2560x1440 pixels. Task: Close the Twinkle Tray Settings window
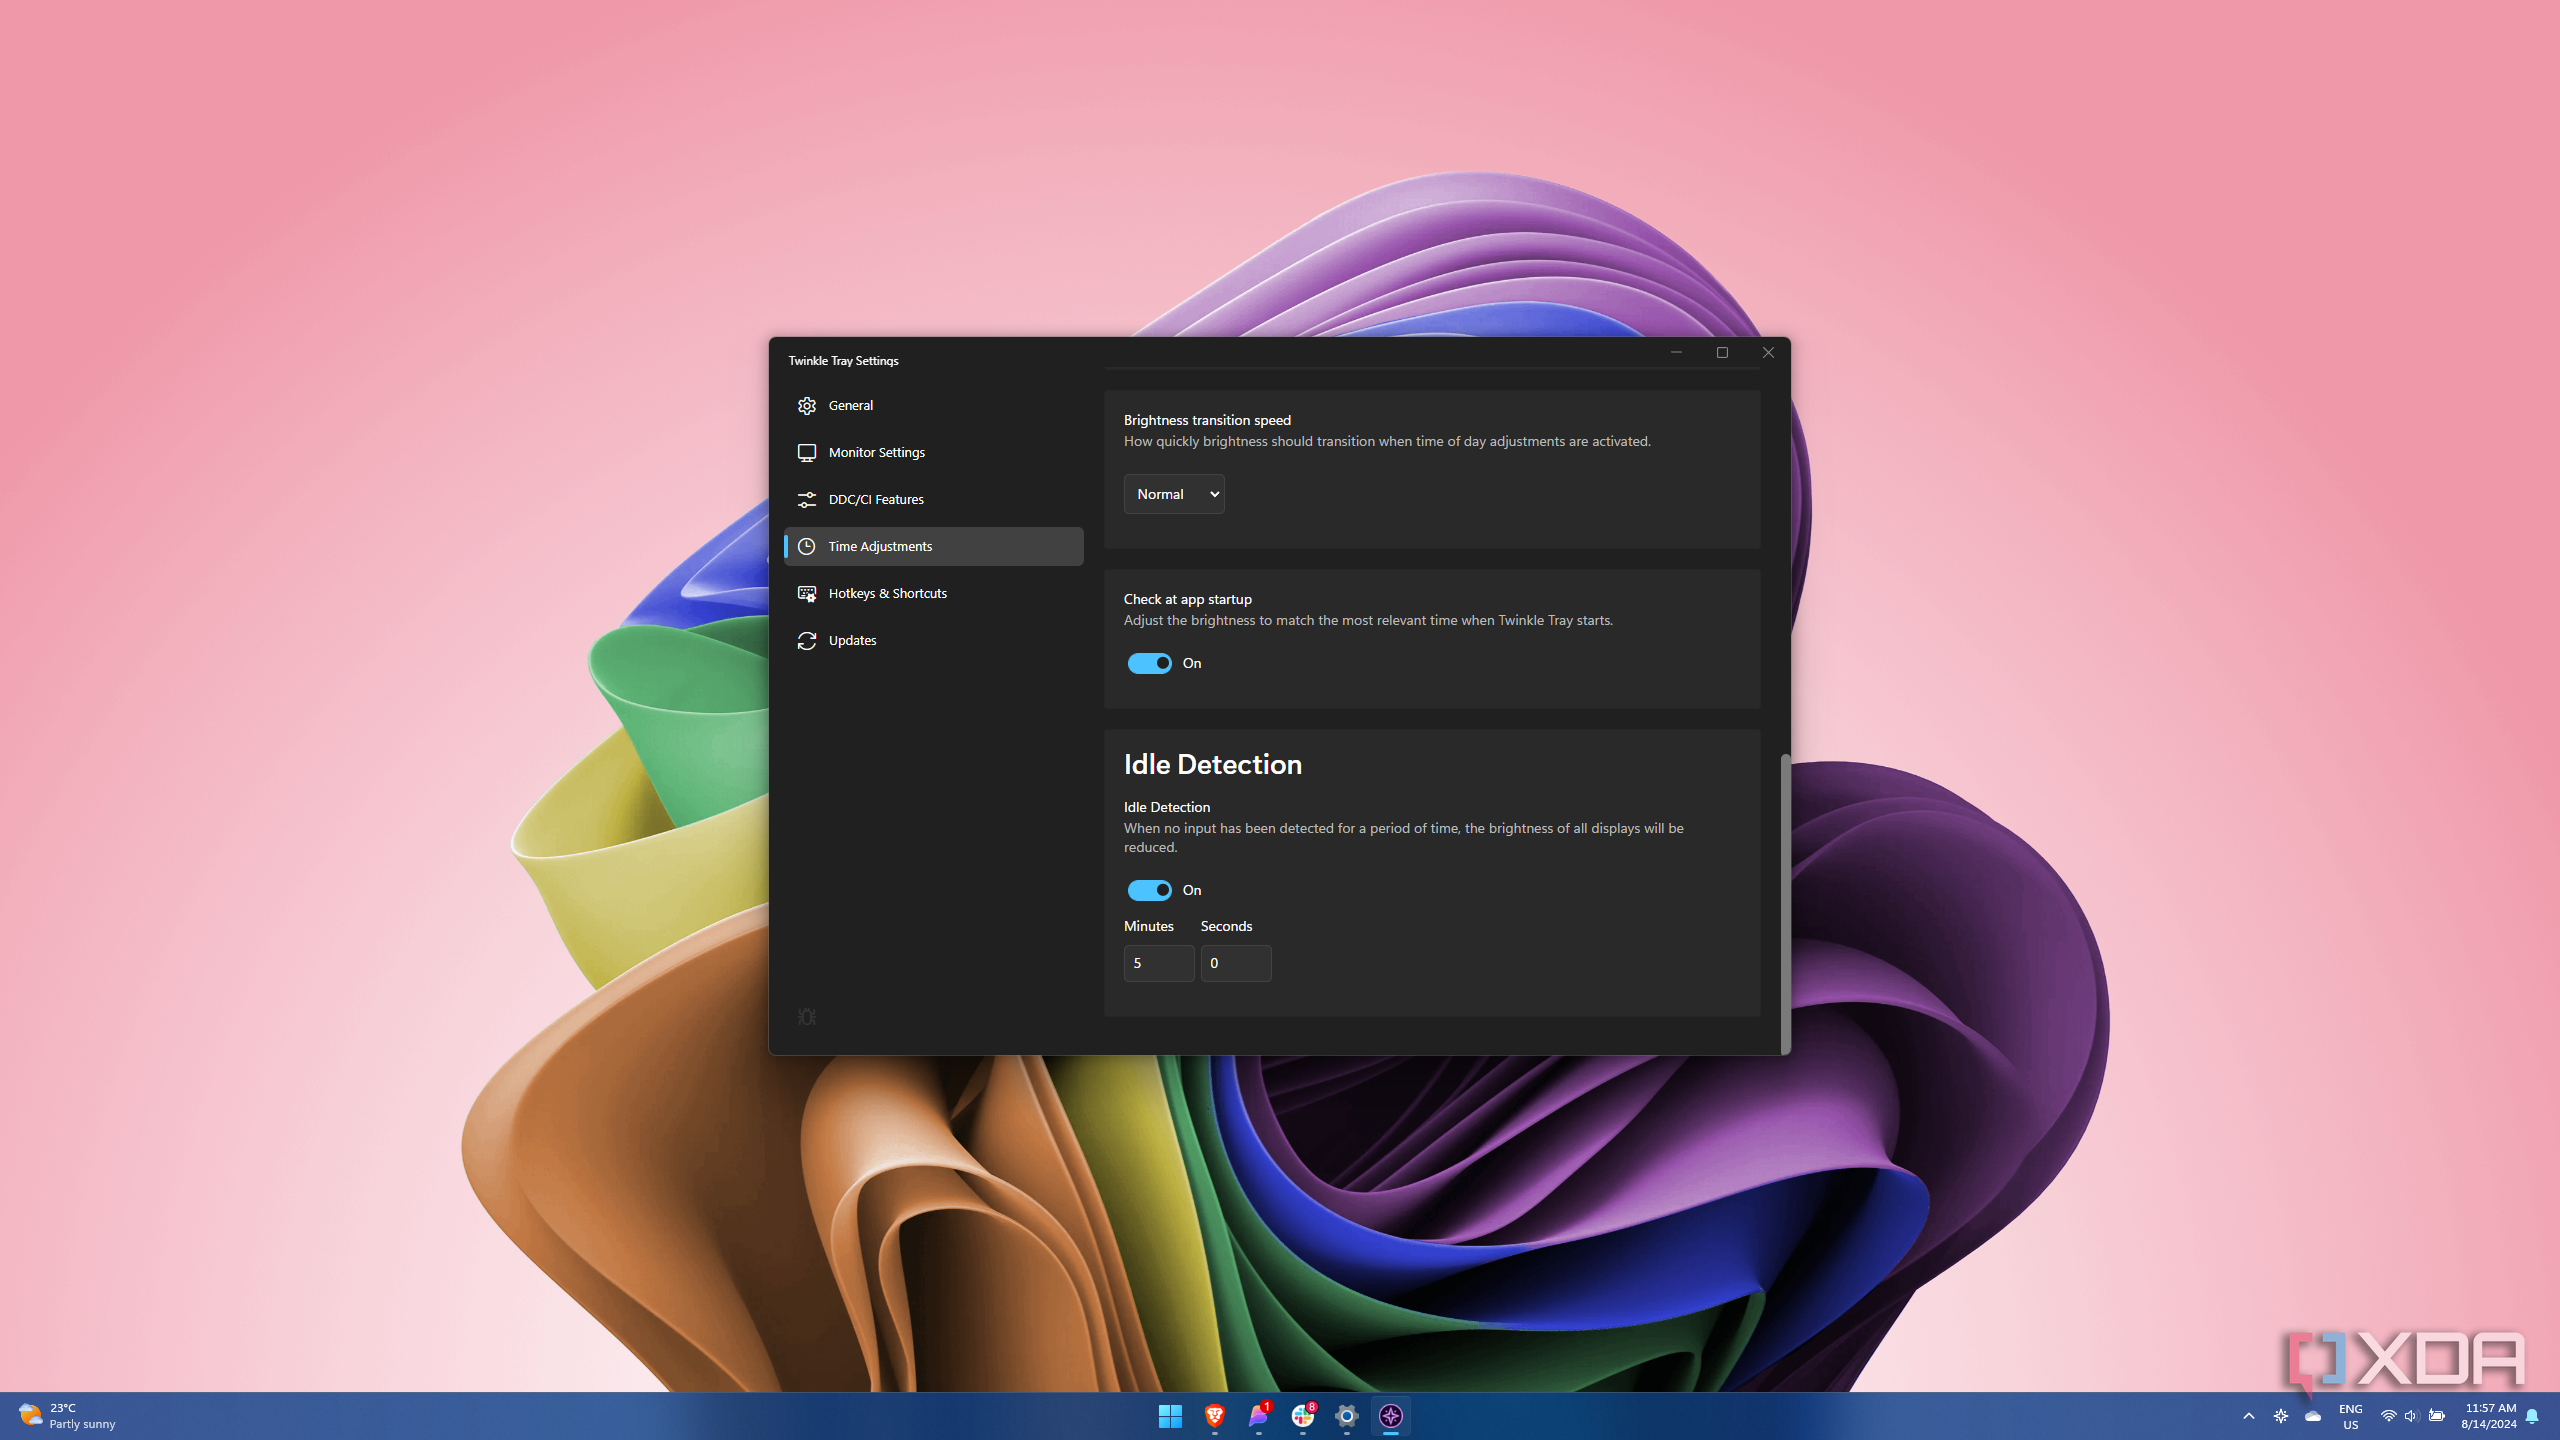1768,352
